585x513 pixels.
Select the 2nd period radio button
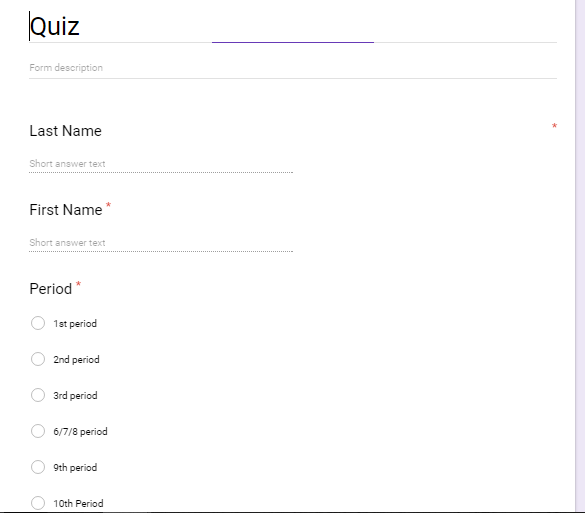pos(38,359)
